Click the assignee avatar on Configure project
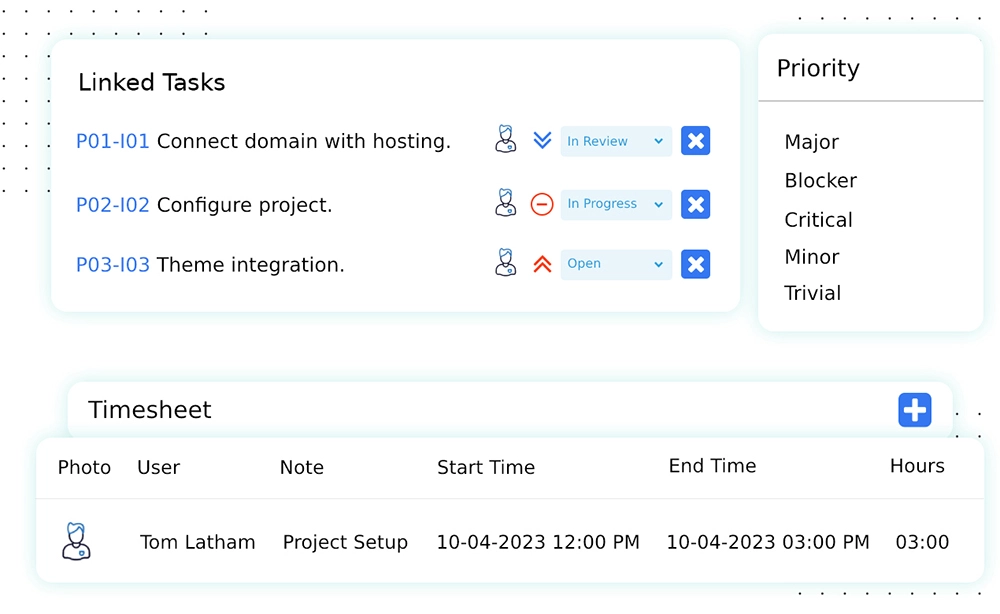This screenshot has height=614, width=1000. pyautogui.click(x=505, y=203)
